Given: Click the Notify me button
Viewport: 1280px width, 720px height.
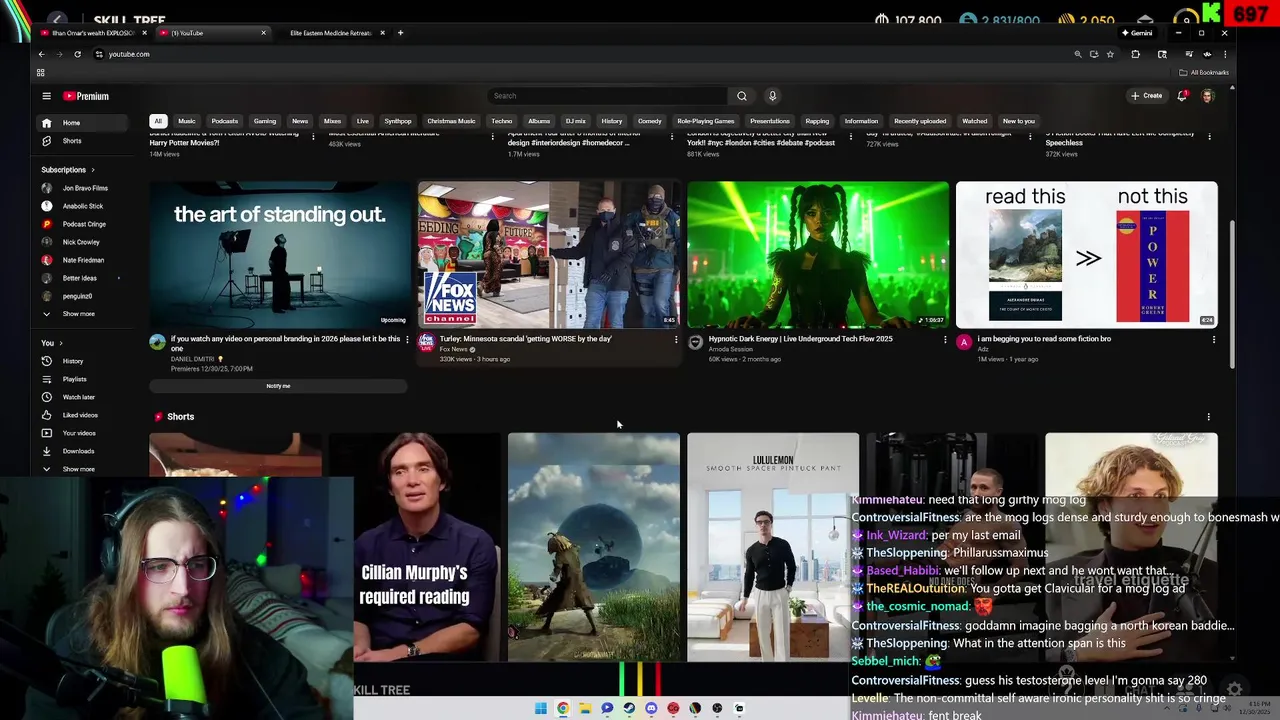Looking at the screenshot, I should click(x=278, y=386).
